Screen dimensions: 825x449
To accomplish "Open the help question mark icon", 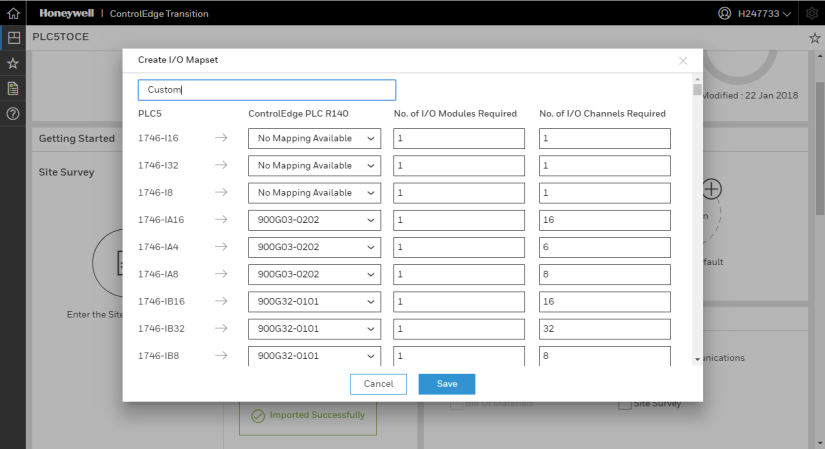I will pos(13,114).
